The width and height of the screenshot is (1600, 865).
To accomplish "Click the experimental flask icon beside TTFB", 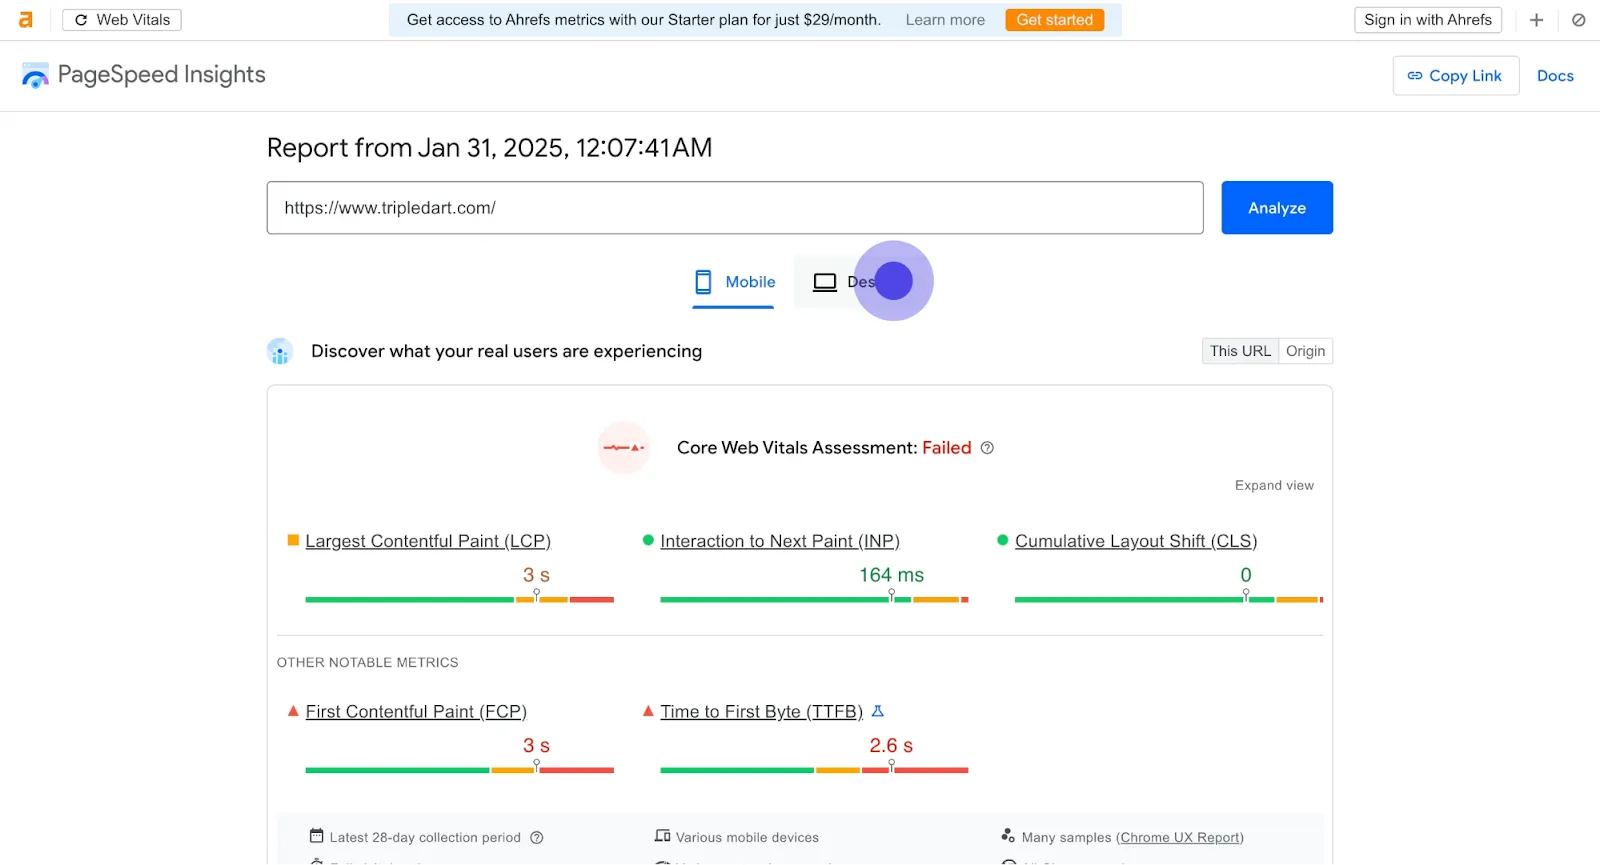I will tap(878, 711).
